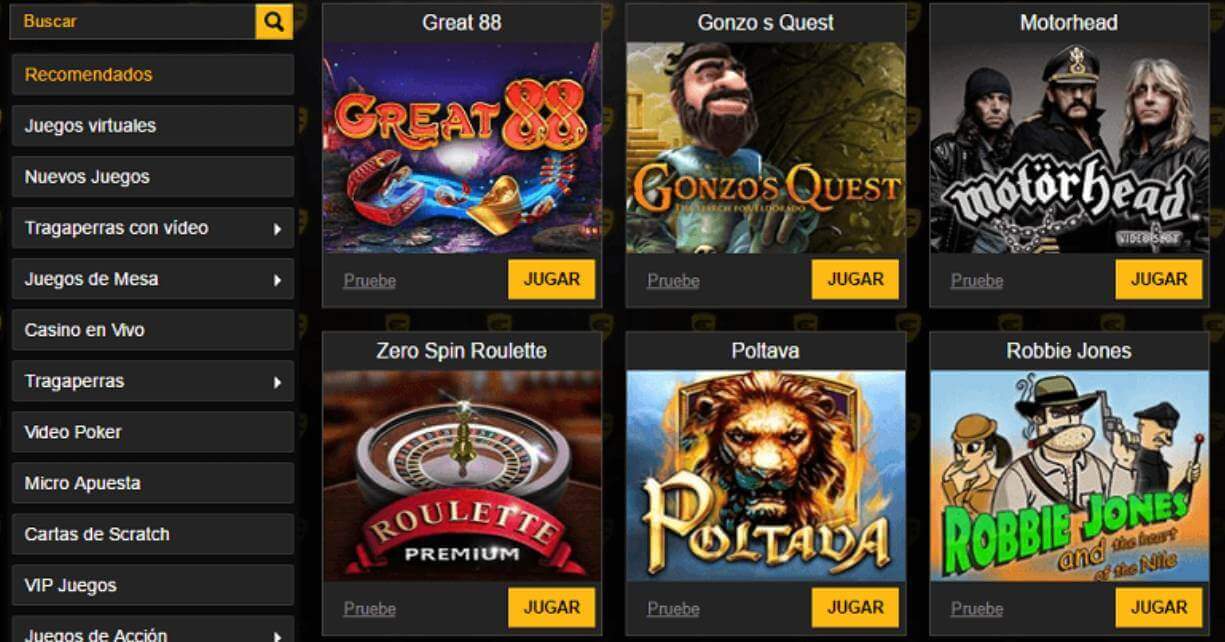Expand the Juegos de Mesa arrow

click(277, 280)
